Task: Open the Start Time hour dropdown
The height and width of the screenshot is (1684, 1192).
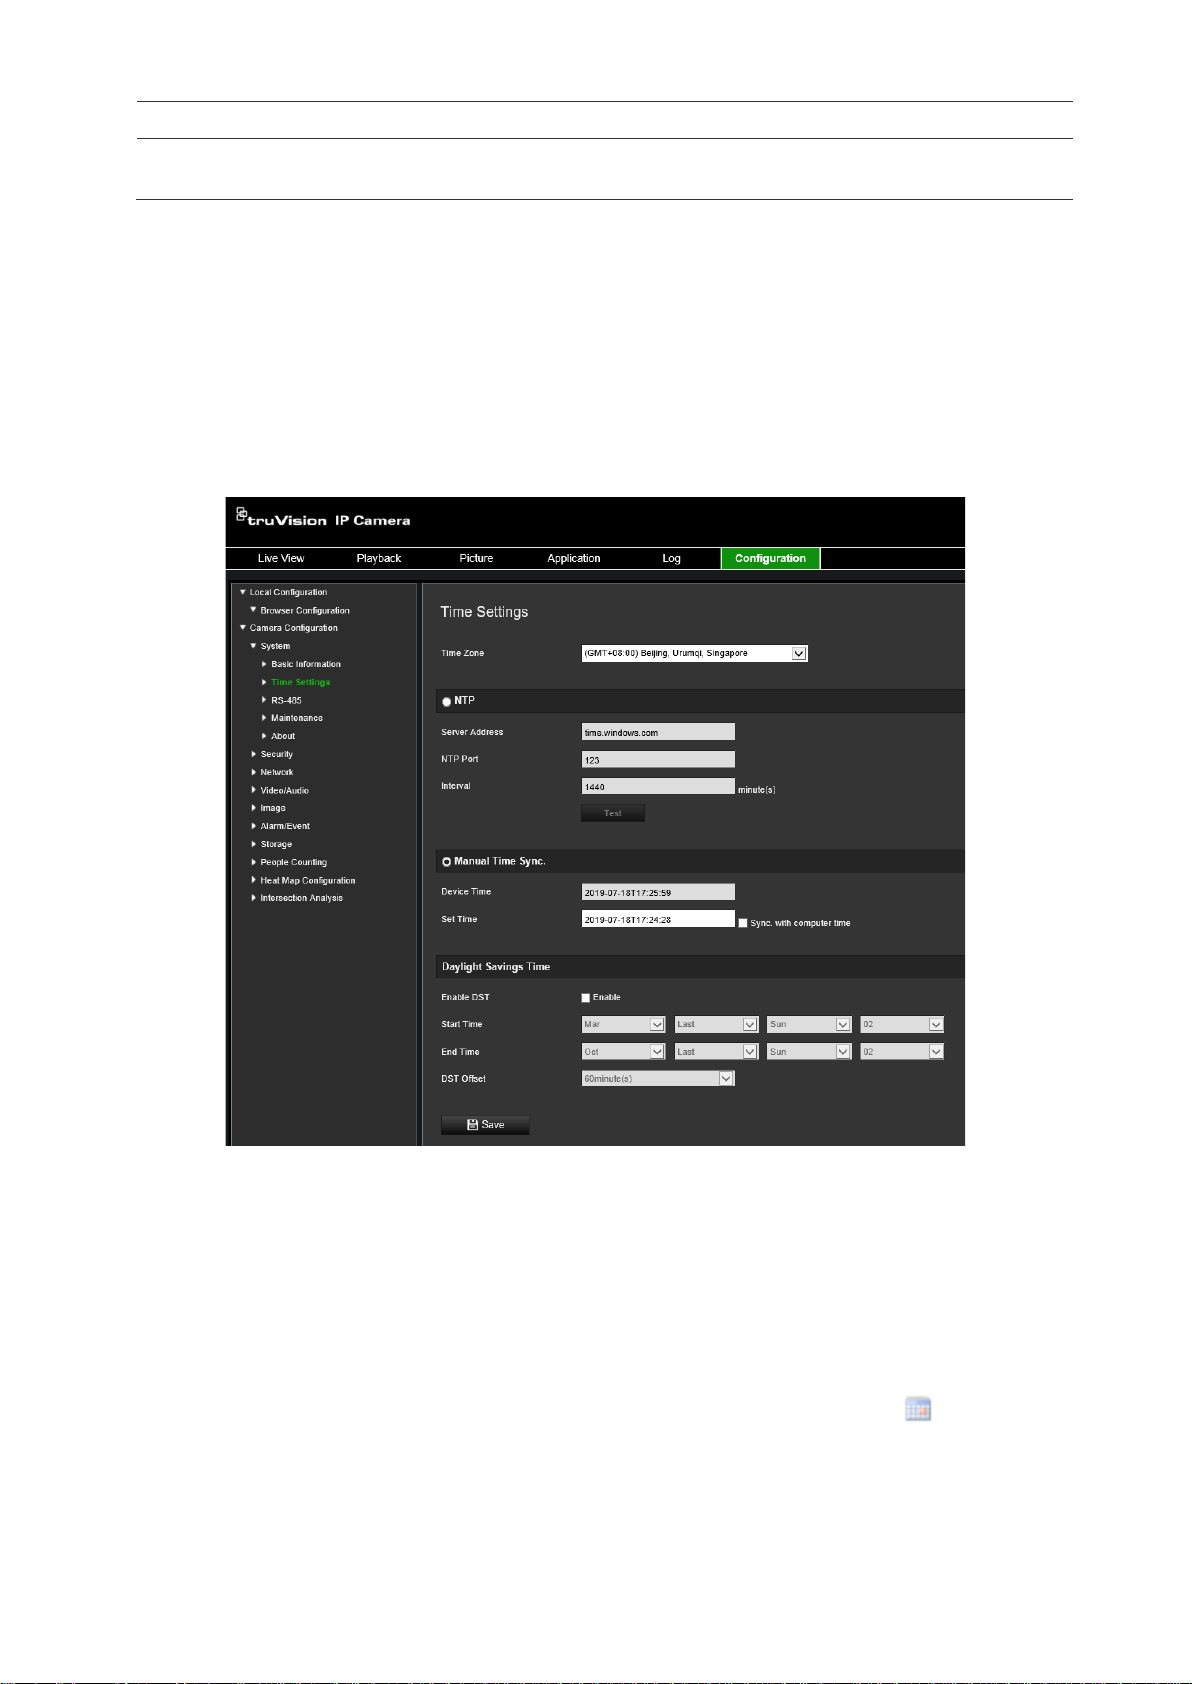Action: [x=902, y=1024]
